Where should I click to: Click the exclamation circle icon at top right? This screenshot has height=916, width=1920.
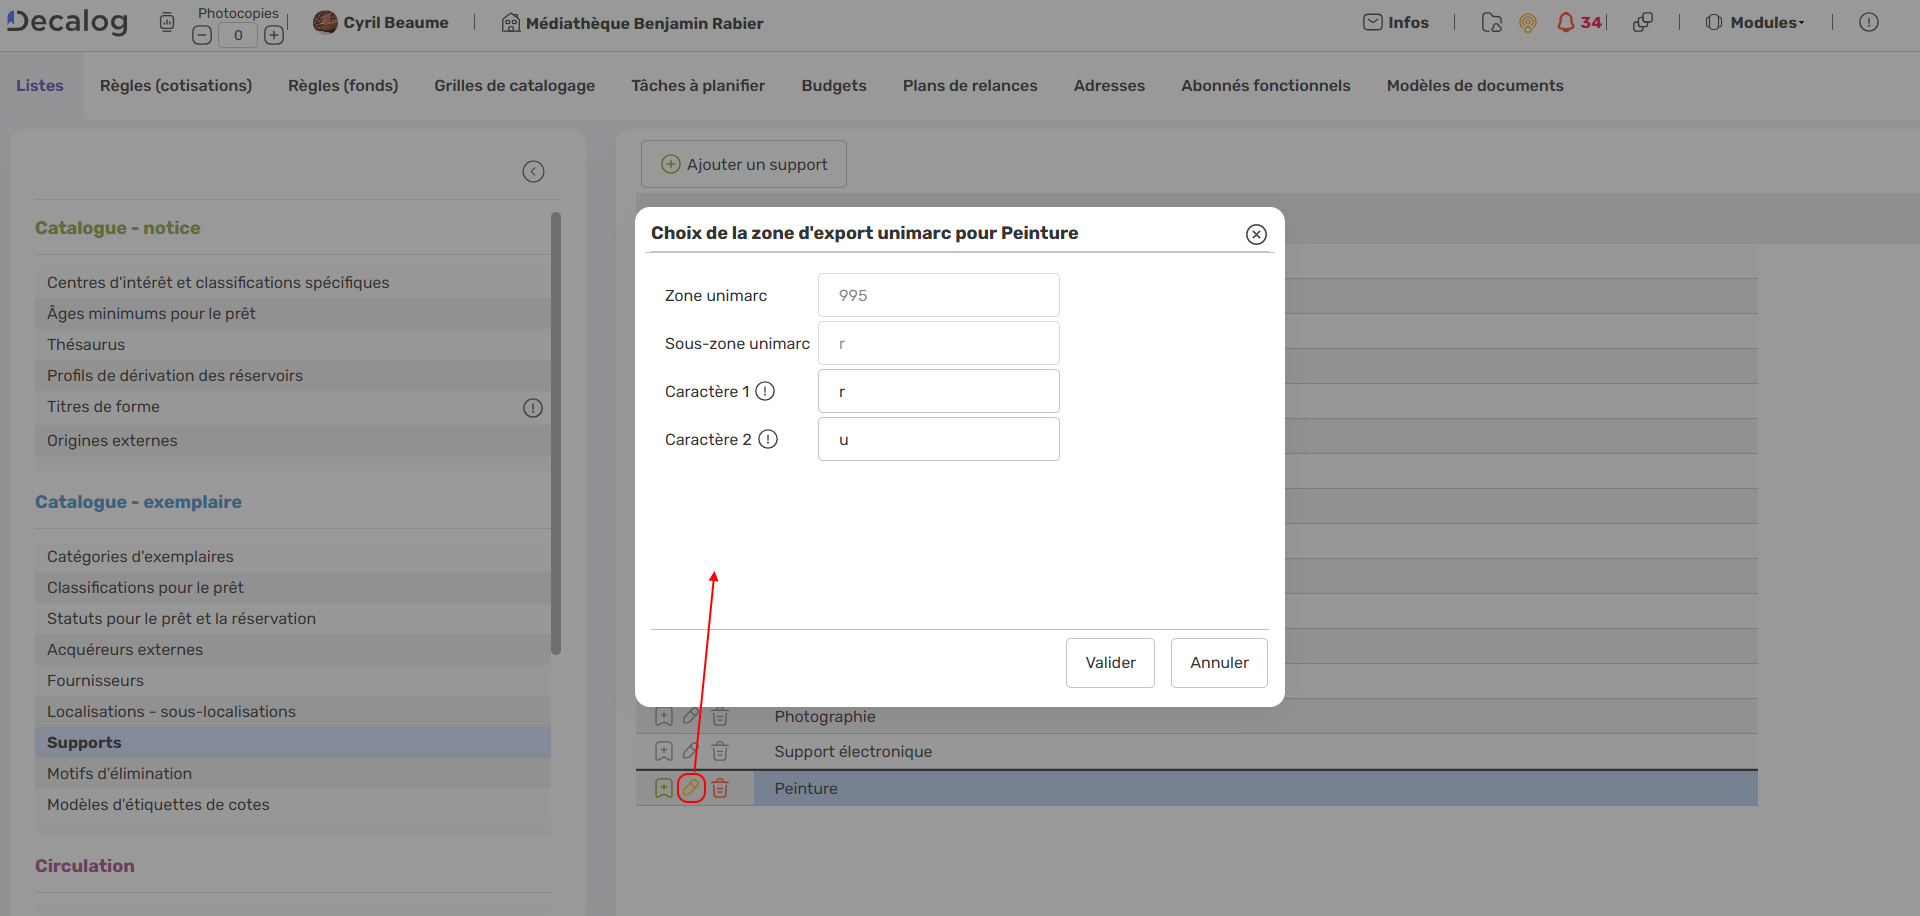pos(1869,21)
